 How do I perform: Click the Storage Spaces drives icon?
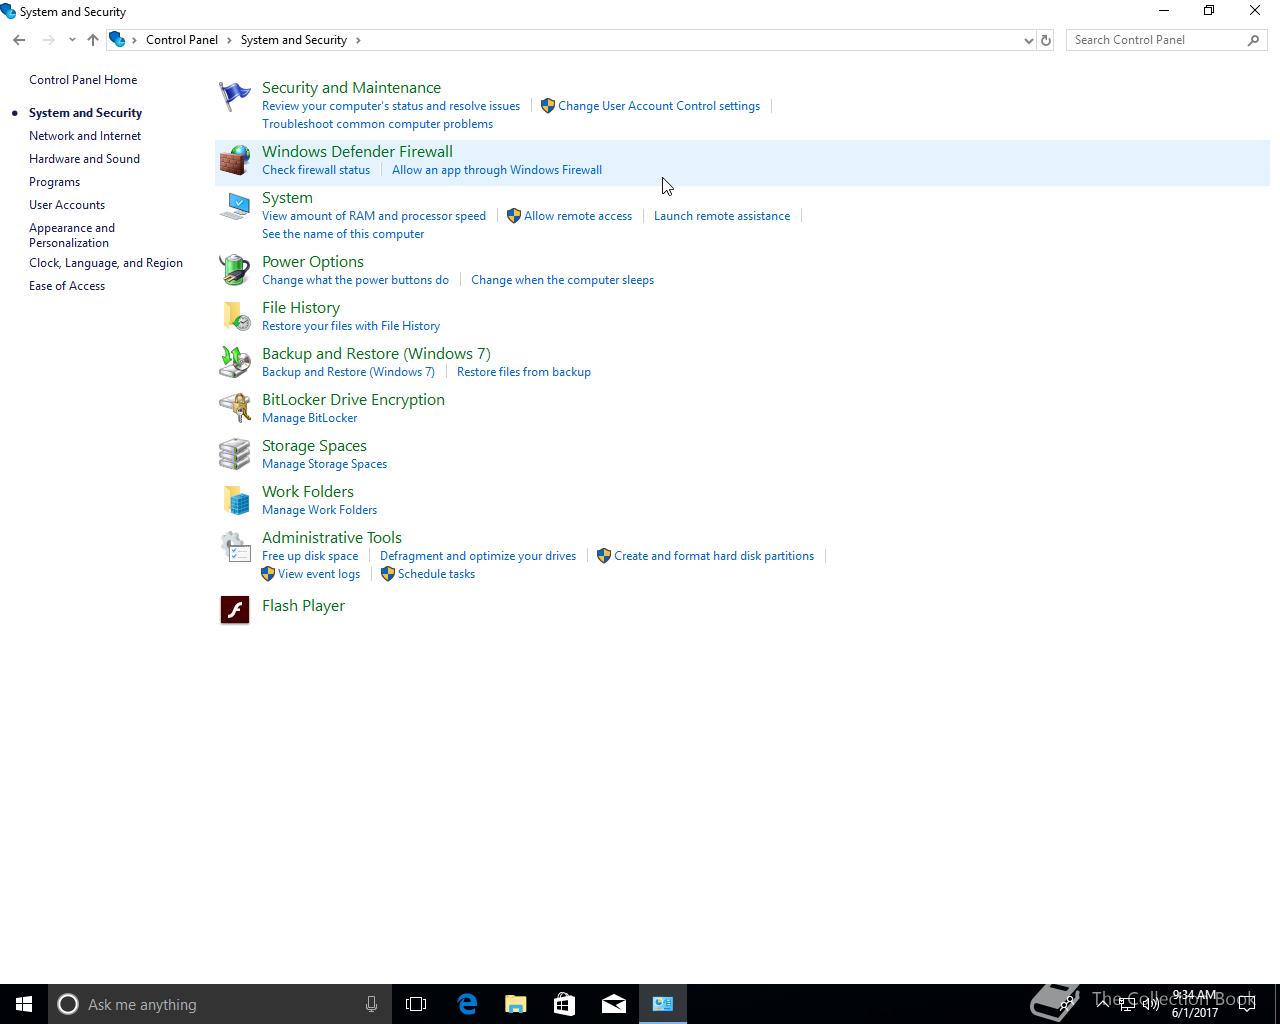235,455
